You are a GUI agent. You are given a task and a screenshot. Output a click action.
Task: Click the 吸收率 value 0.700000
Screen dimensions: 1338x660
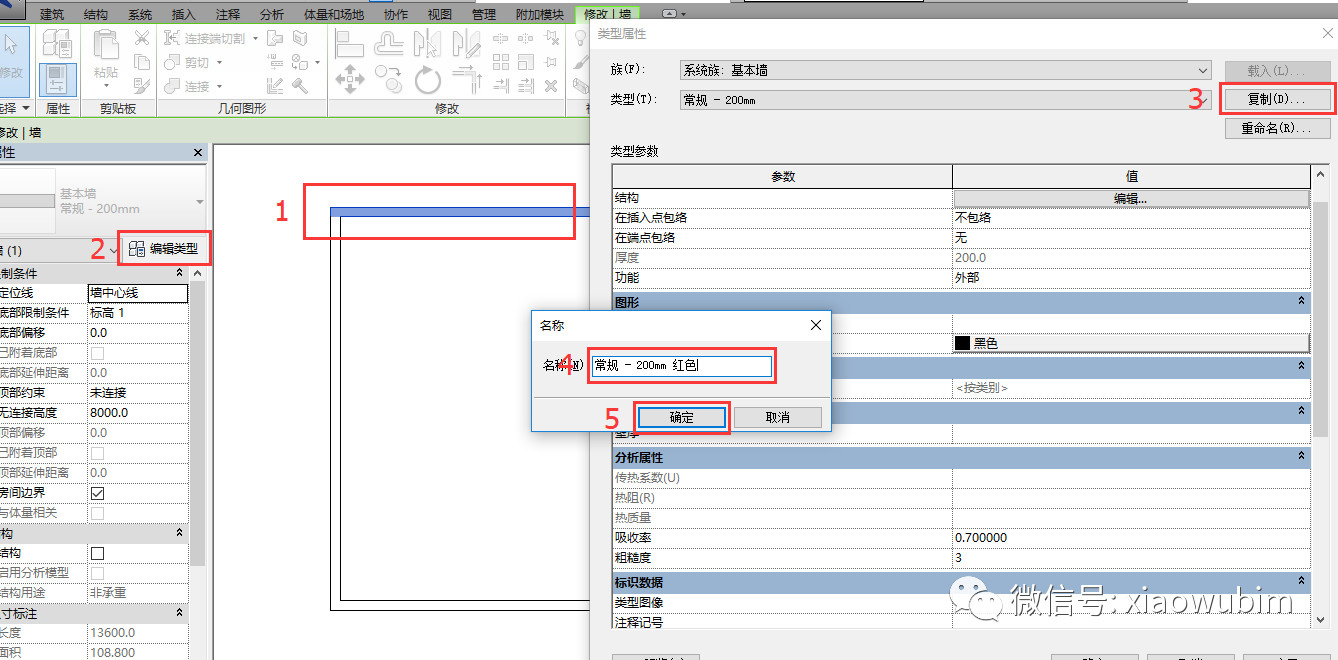[x=1131, y=538]
